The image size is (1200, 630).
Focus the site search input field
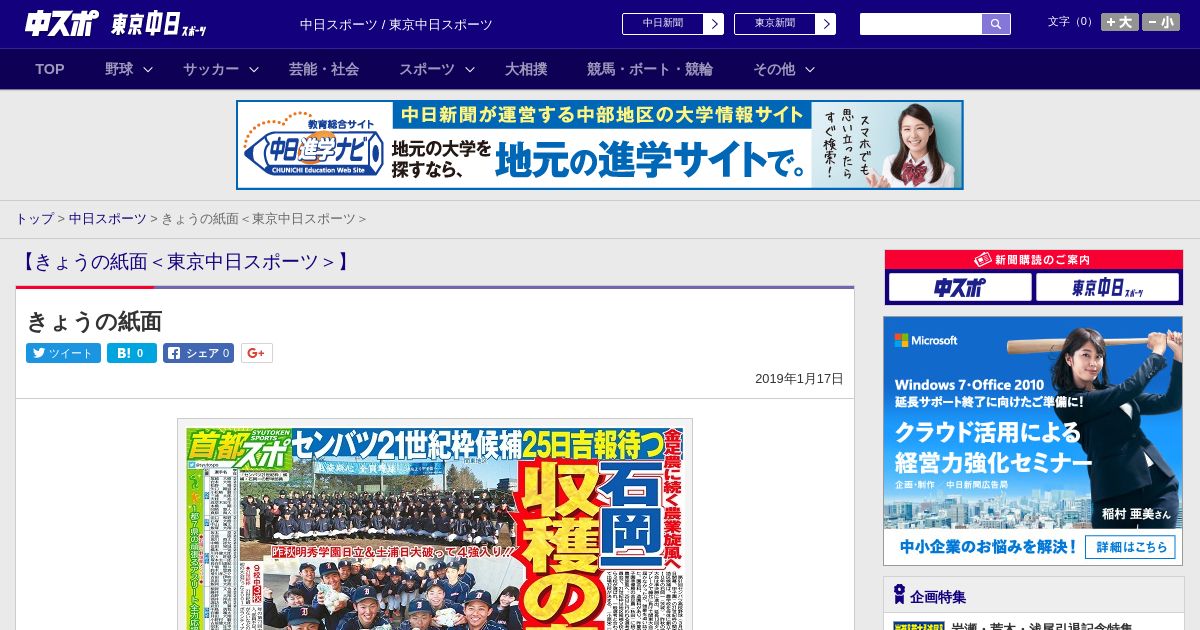921,24
